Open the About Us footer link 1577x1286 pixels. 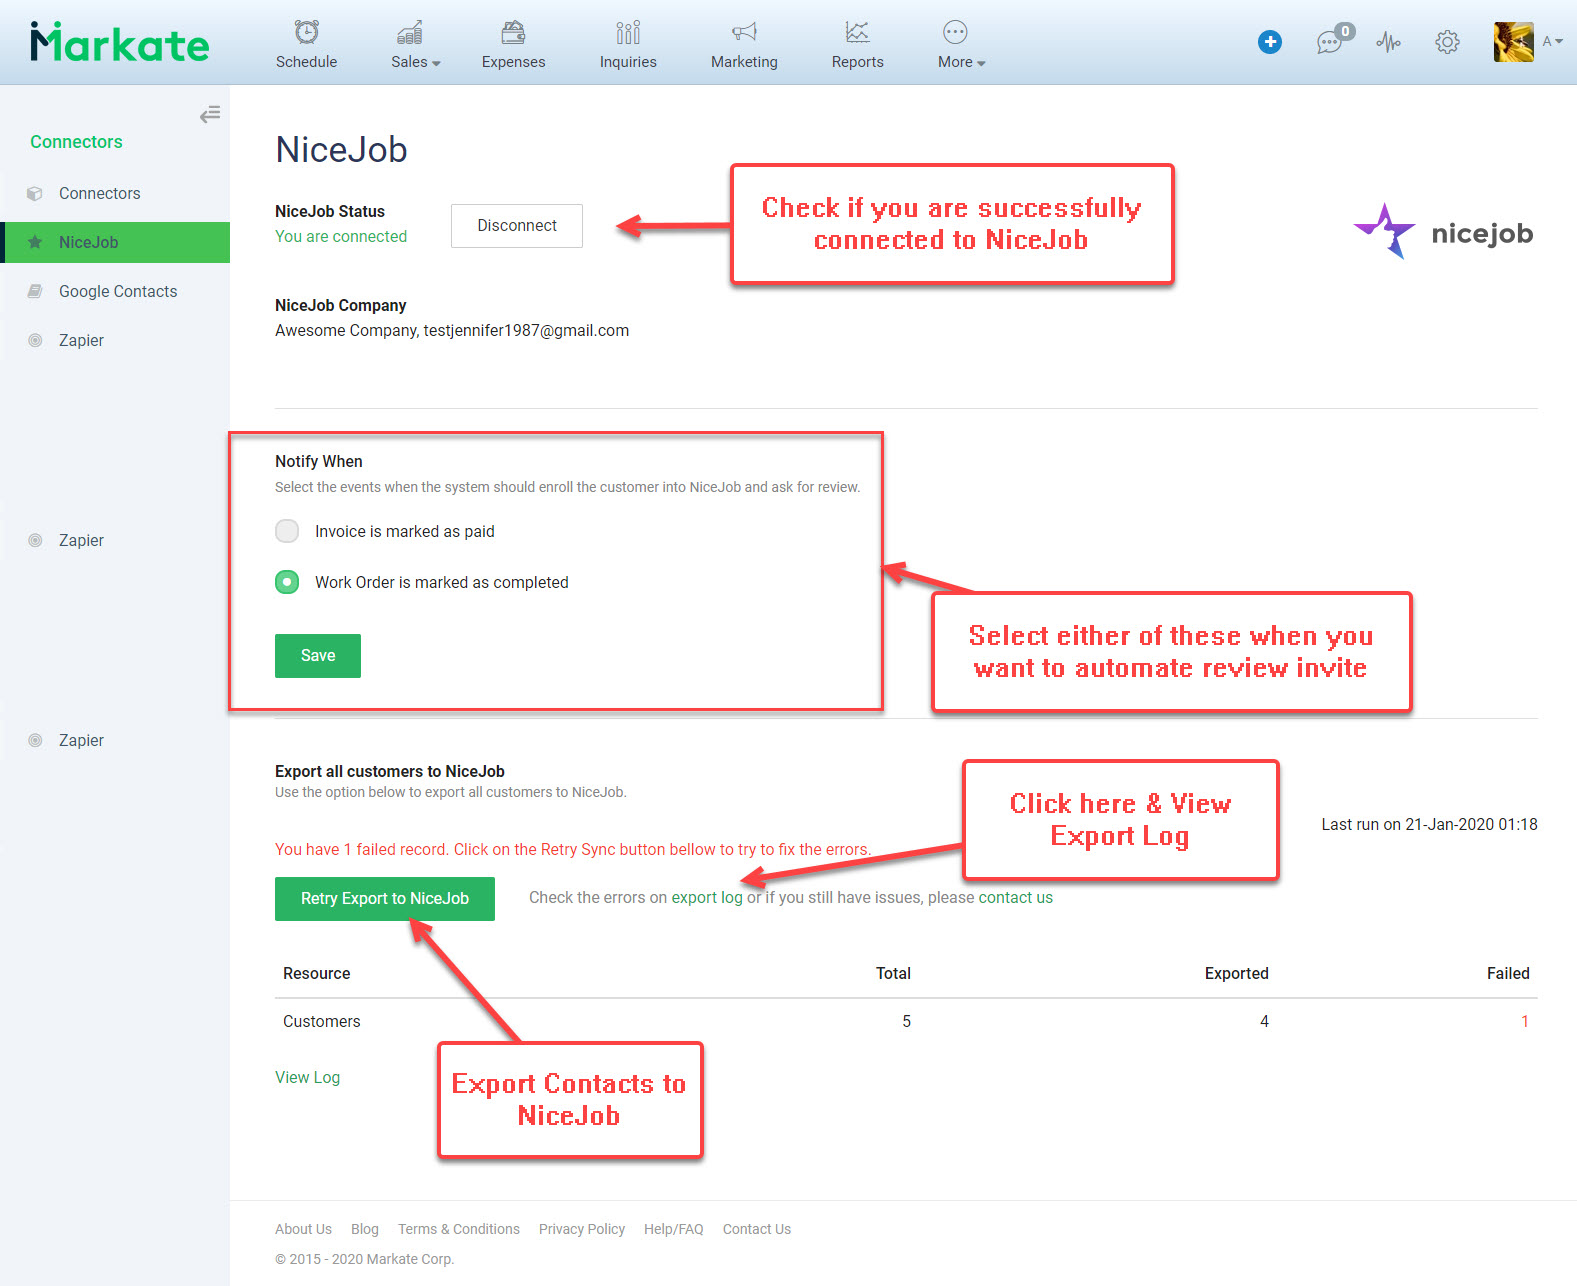303,1229
